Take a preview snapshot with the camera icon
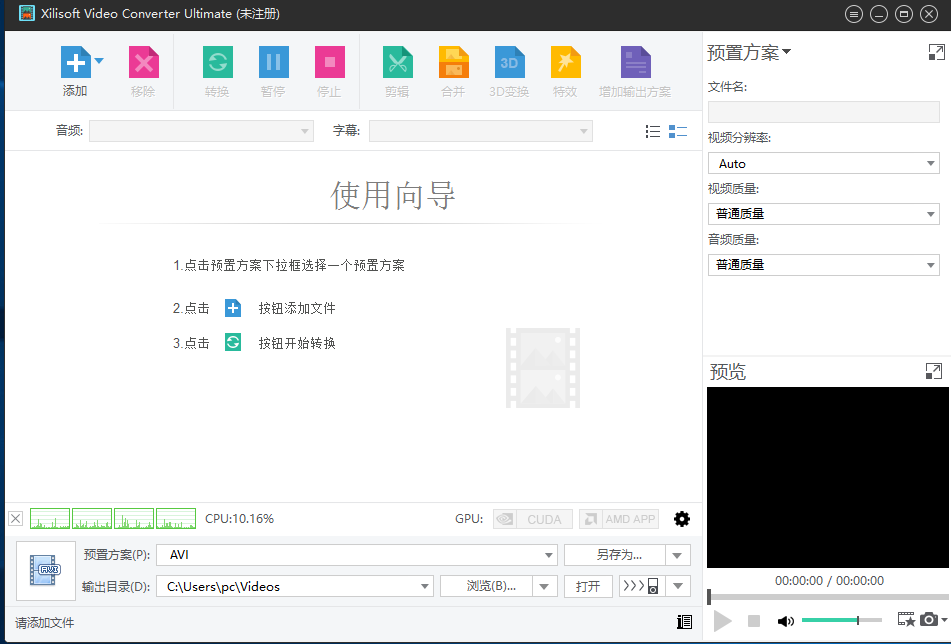This screenshot has width=951, height=644. coord(929,620)
